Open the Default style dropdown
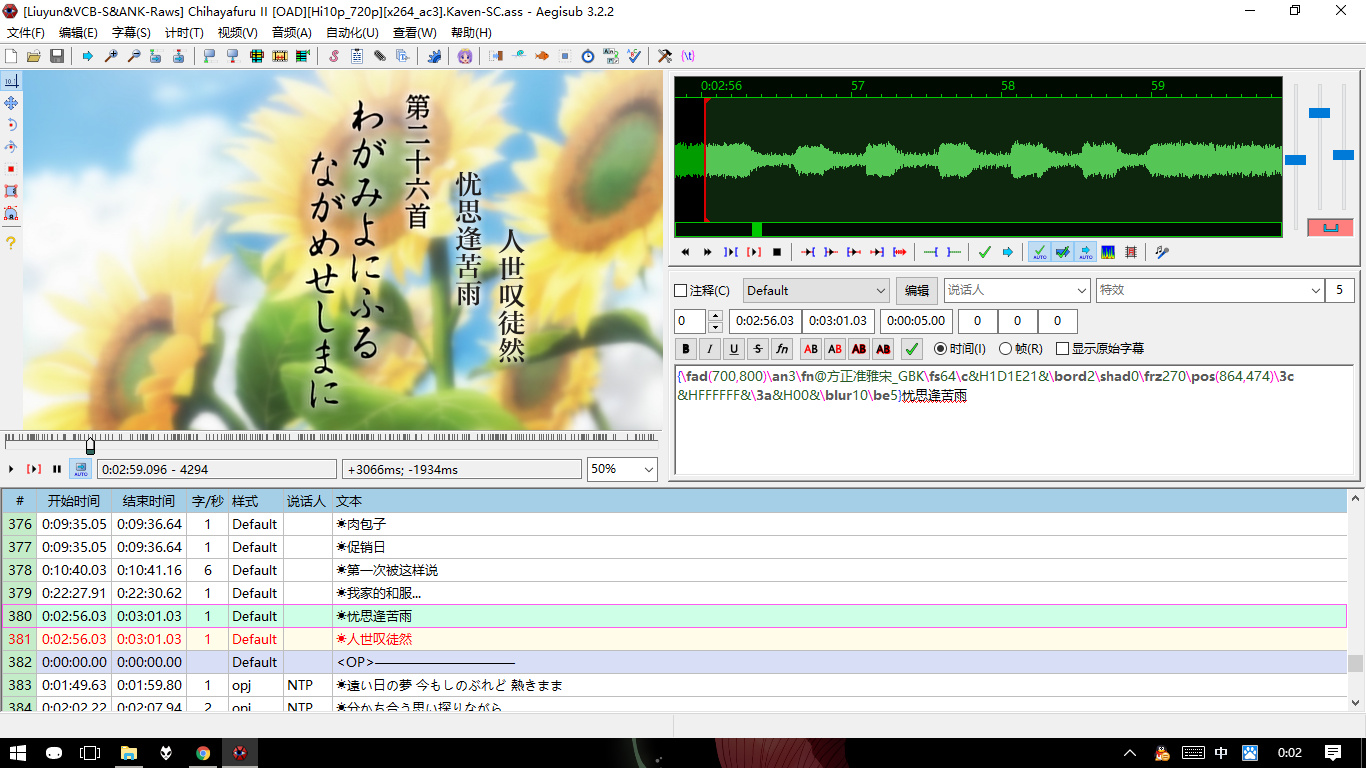Screen dimensions: 1366x768 click(x=816, y=291)
